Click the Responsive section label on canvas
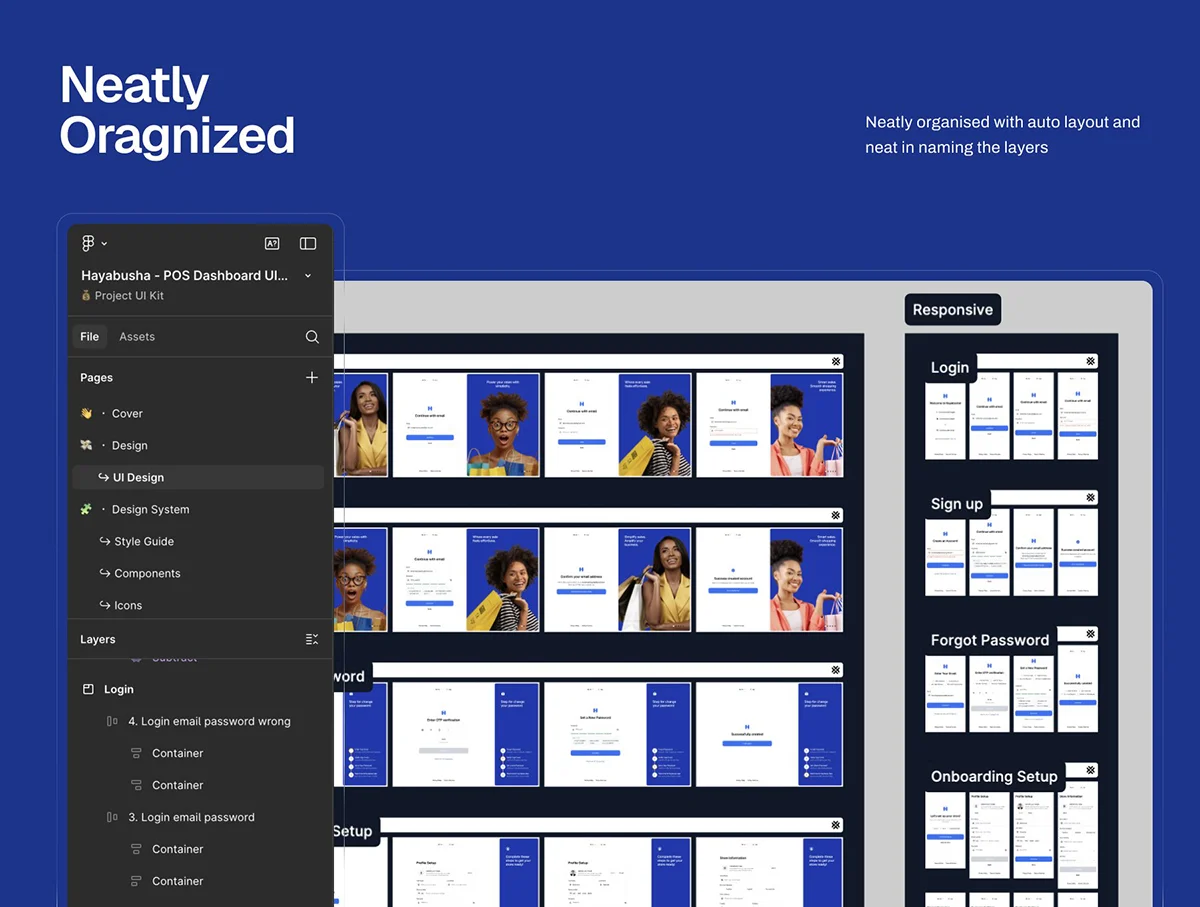 pos(952,310)
